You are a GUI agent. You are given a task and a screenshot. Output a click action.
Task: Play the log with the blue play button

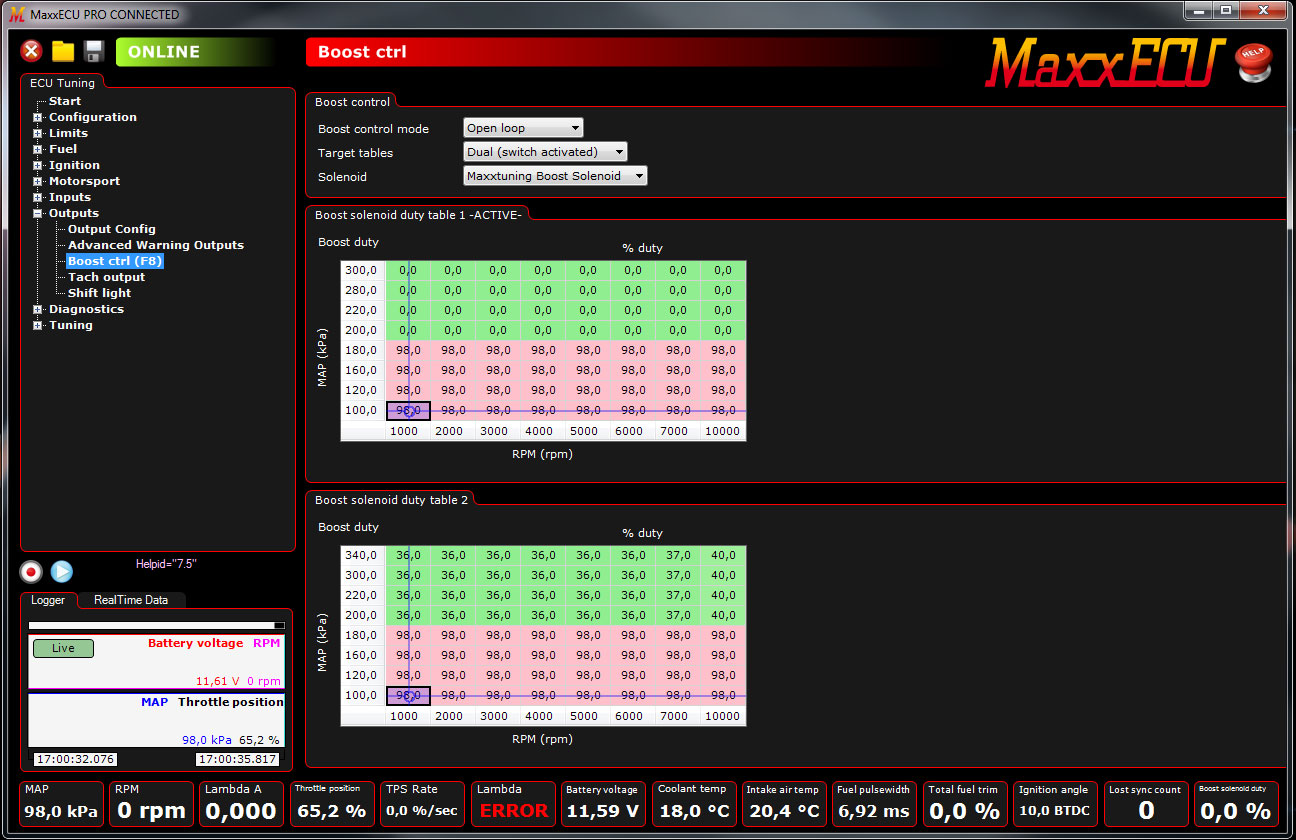click(x=61, y=571)
